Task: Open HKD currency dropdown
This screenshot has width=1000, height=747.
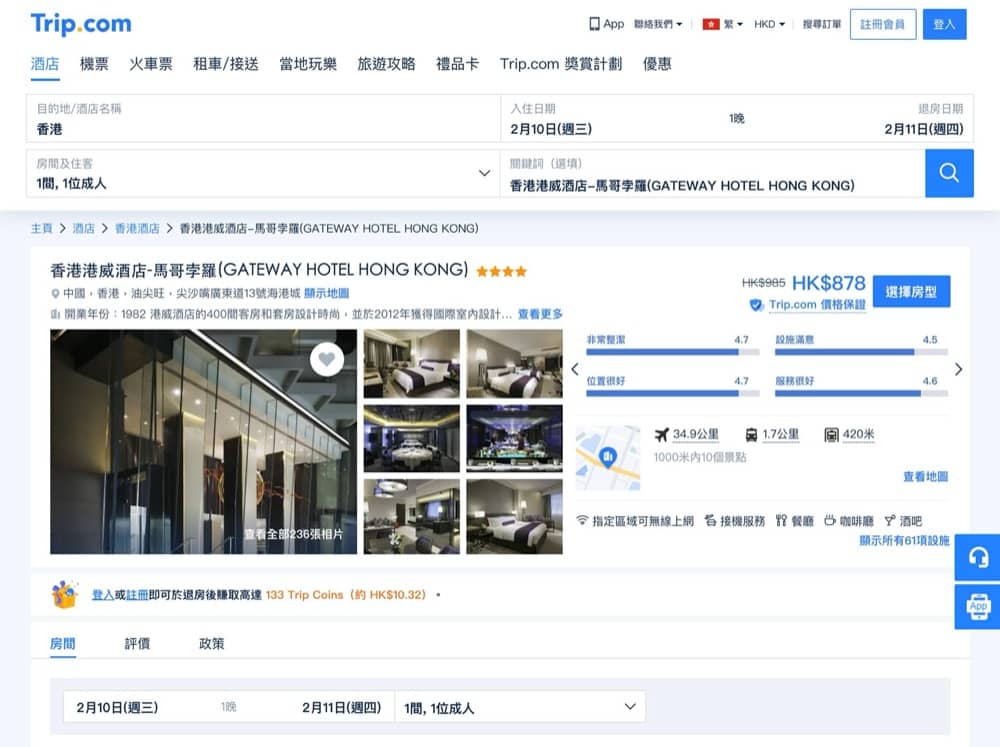Action: [x=769, y=24]
